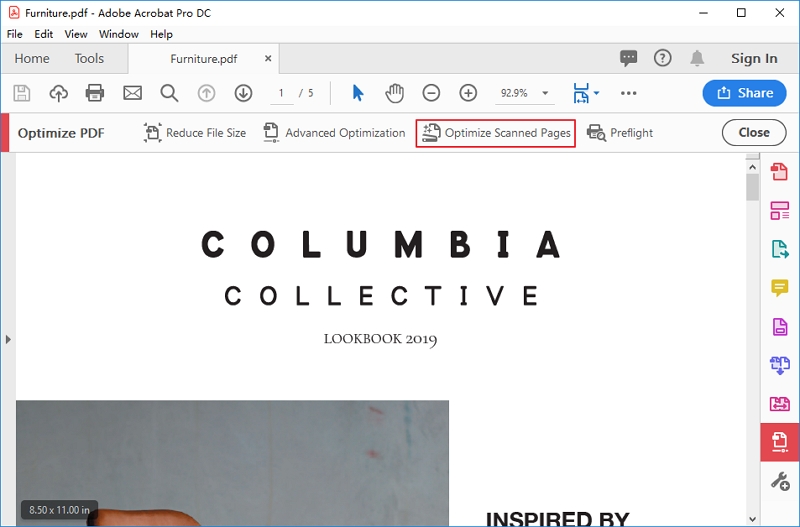Switch to the Tools tab

point(89,59)
